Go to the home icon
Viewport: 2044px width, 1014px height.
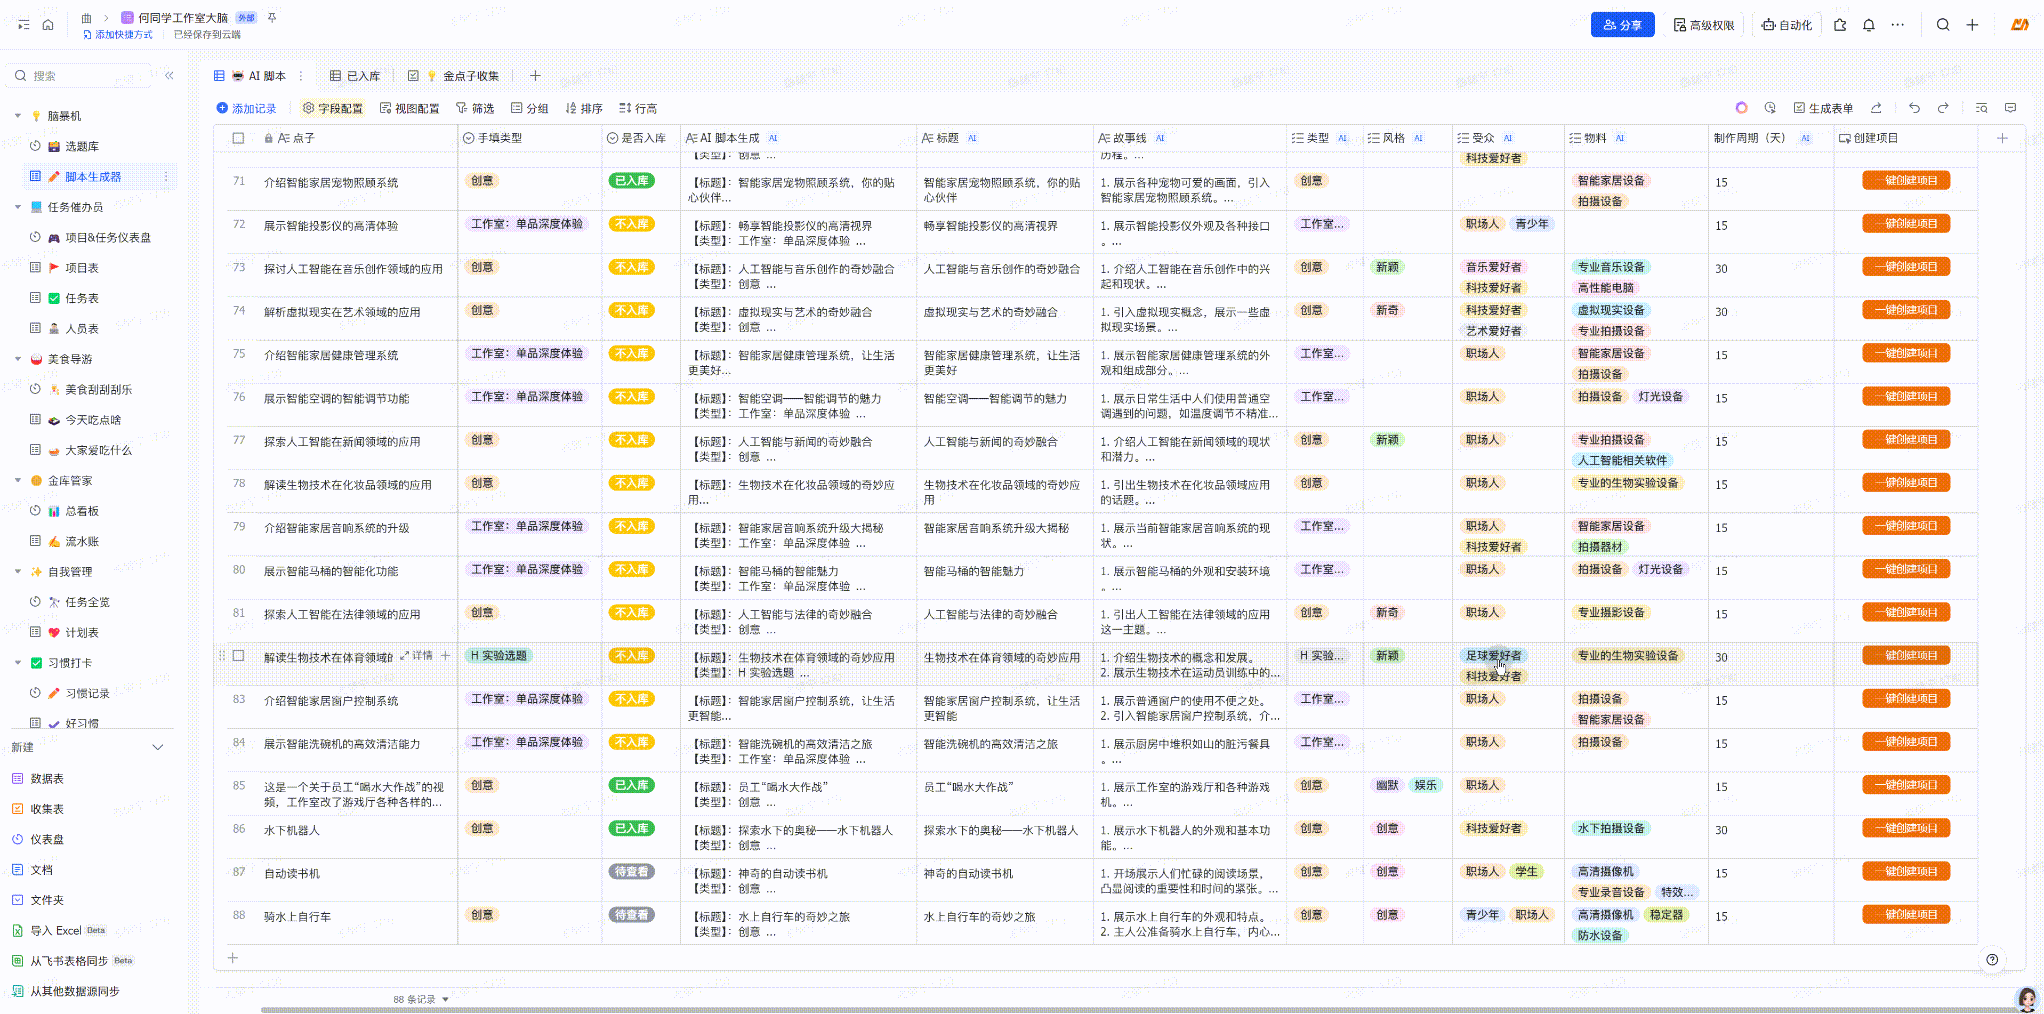click(48, 25)
